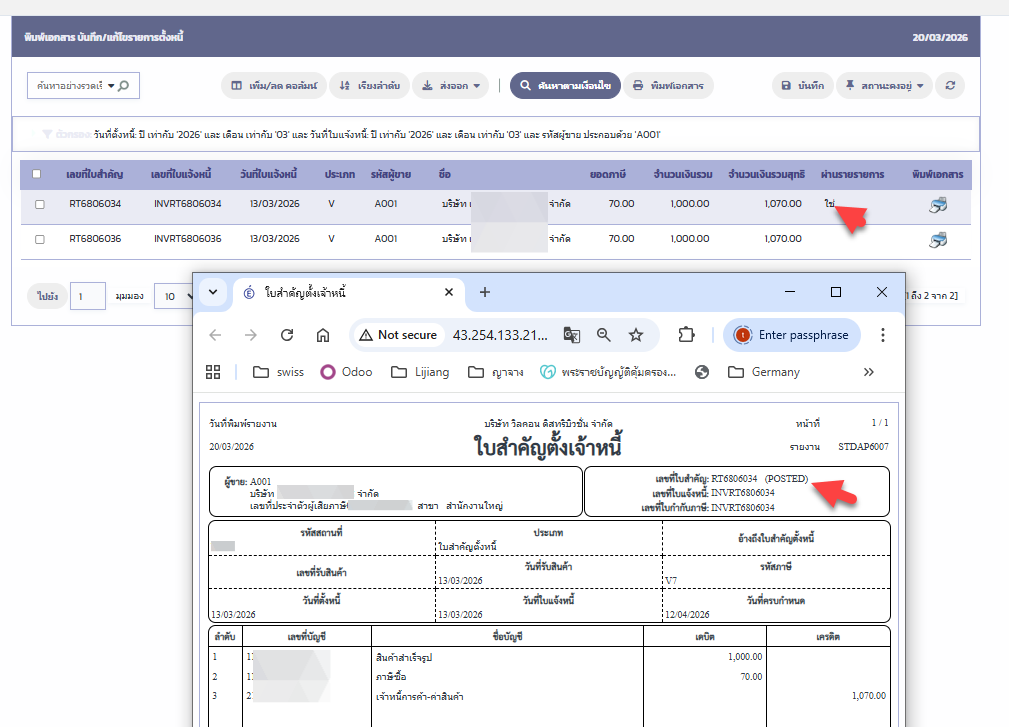Click the page number input field
Screen dimensions: 1009x727
(87, 296)
